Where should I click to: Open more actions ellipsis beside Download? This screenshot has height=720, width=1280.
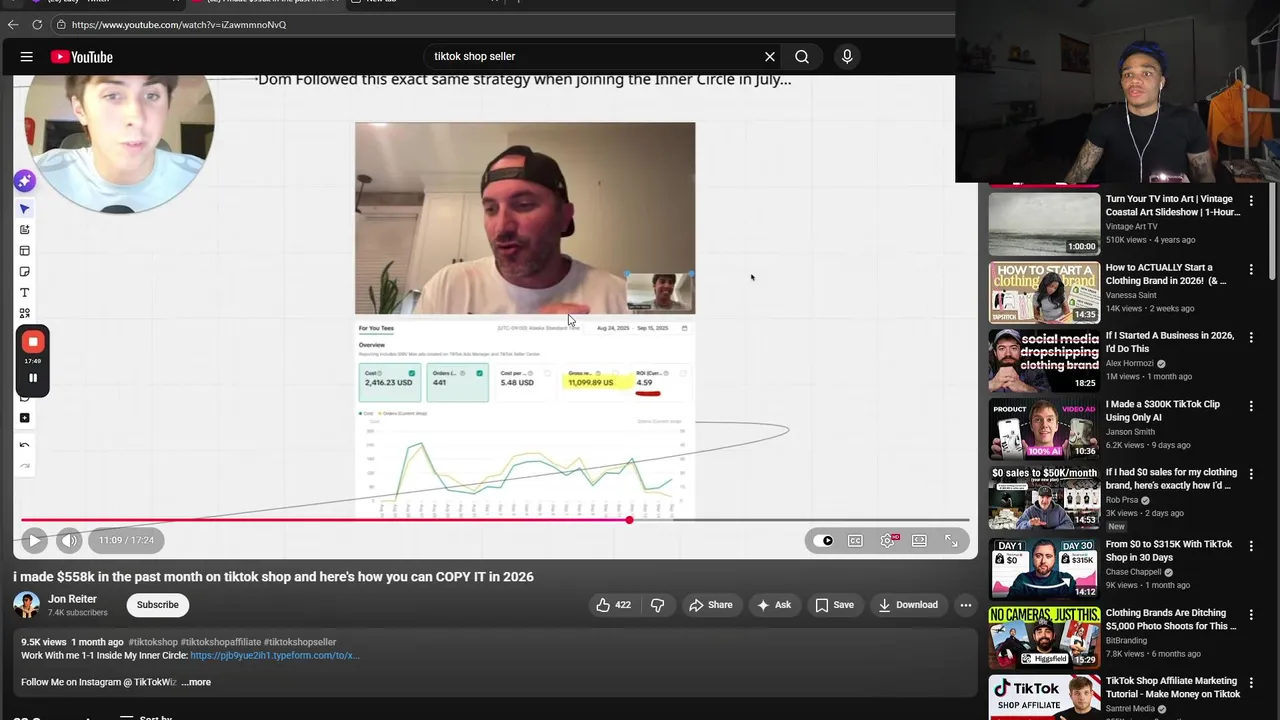965,605
